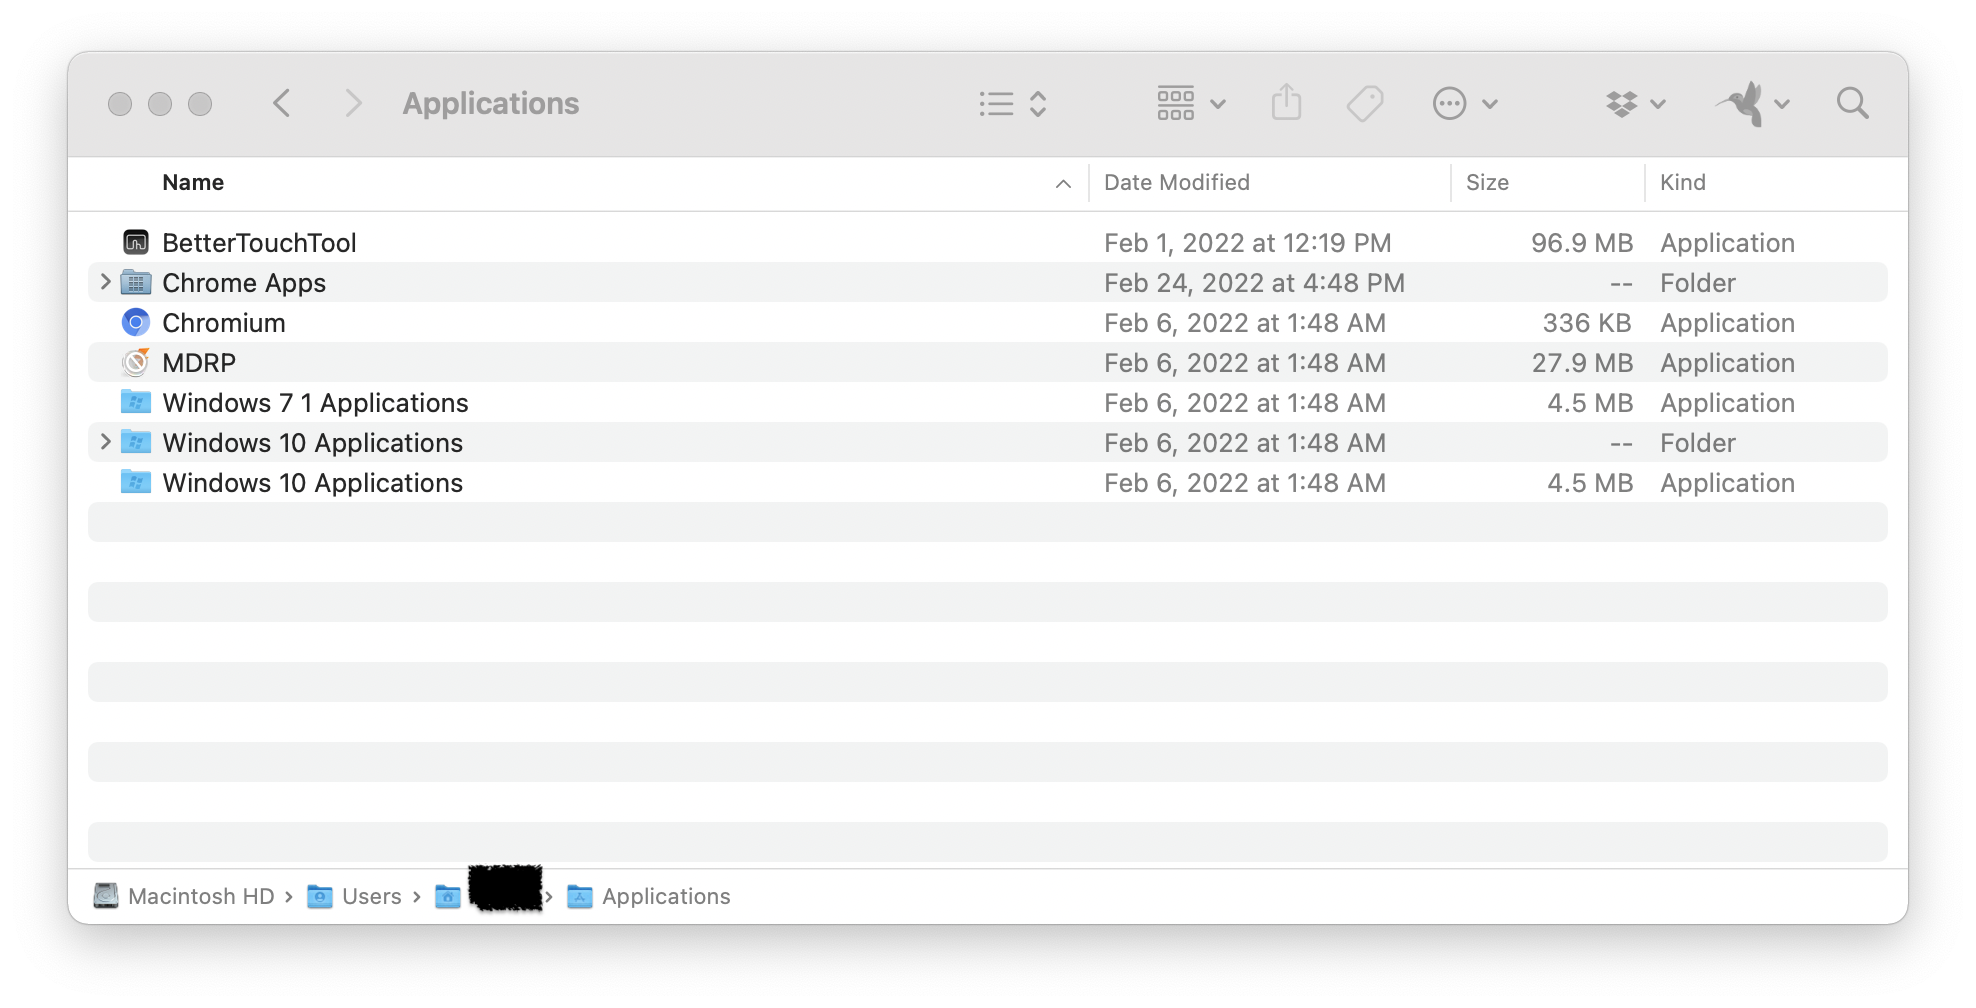This screenshot has height=1008, width=1976.
Task: Click date Feb 1, 2022 at 12:19 PM
Action: 1247,243
